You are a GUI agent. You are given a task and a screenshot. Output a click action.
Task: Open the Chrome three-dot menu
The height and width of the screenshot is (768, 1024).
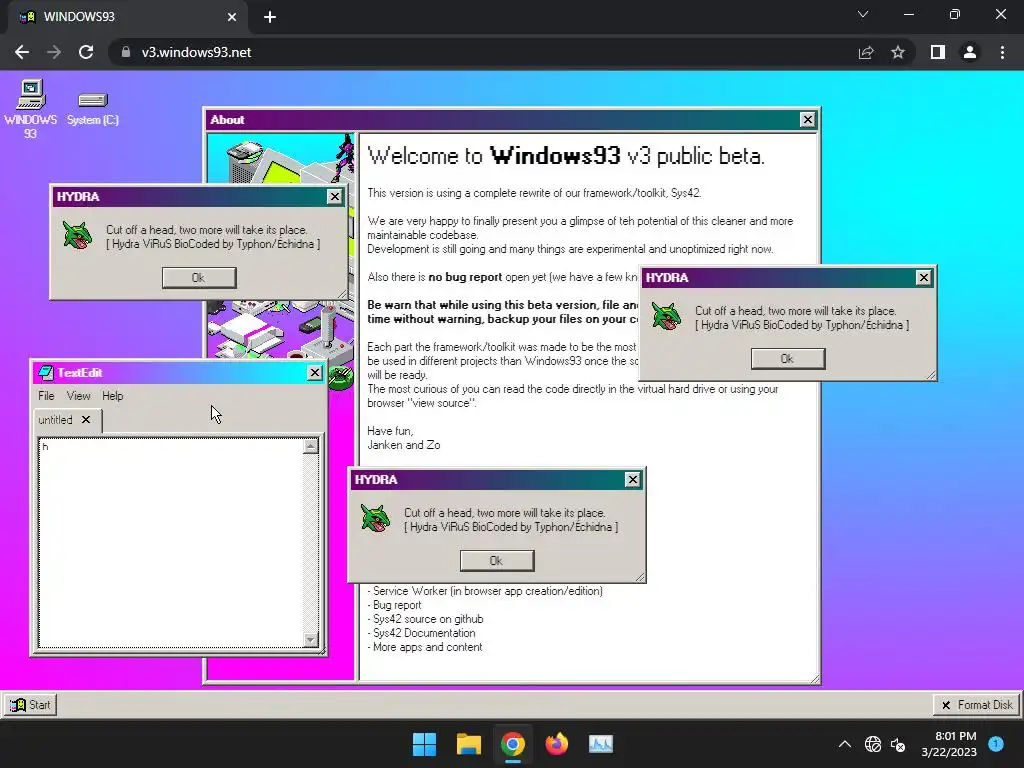coord(1002,52)
